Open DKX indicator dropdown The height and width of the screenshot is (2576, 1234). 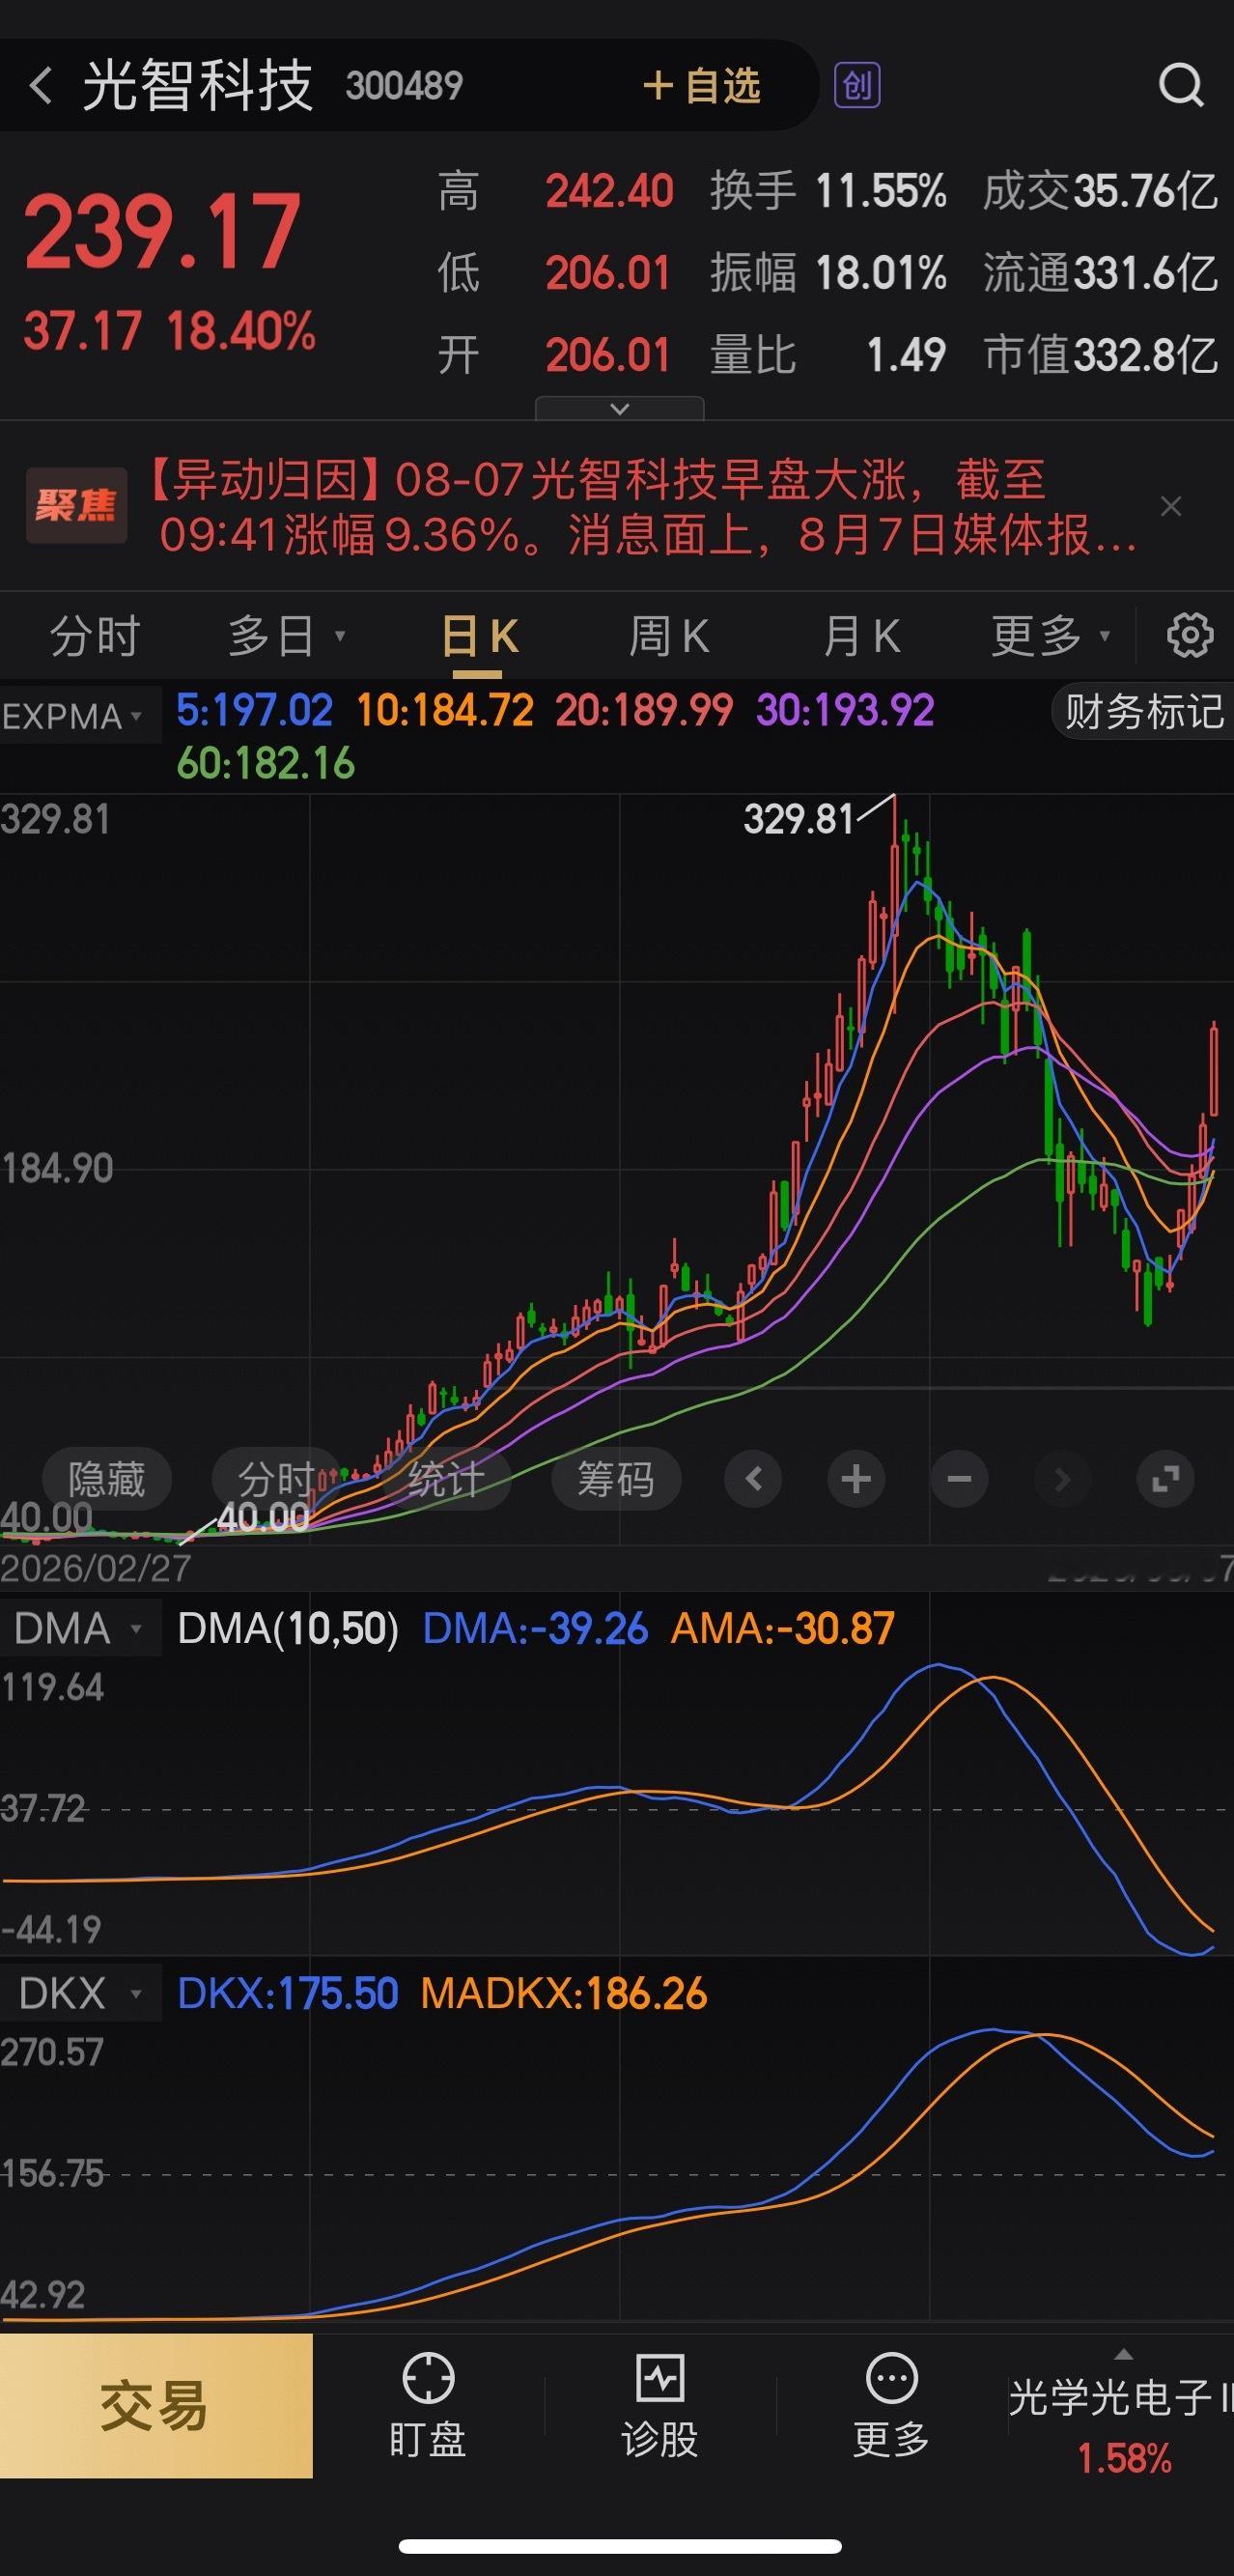pyautogui.click(x=78, y=1993)
